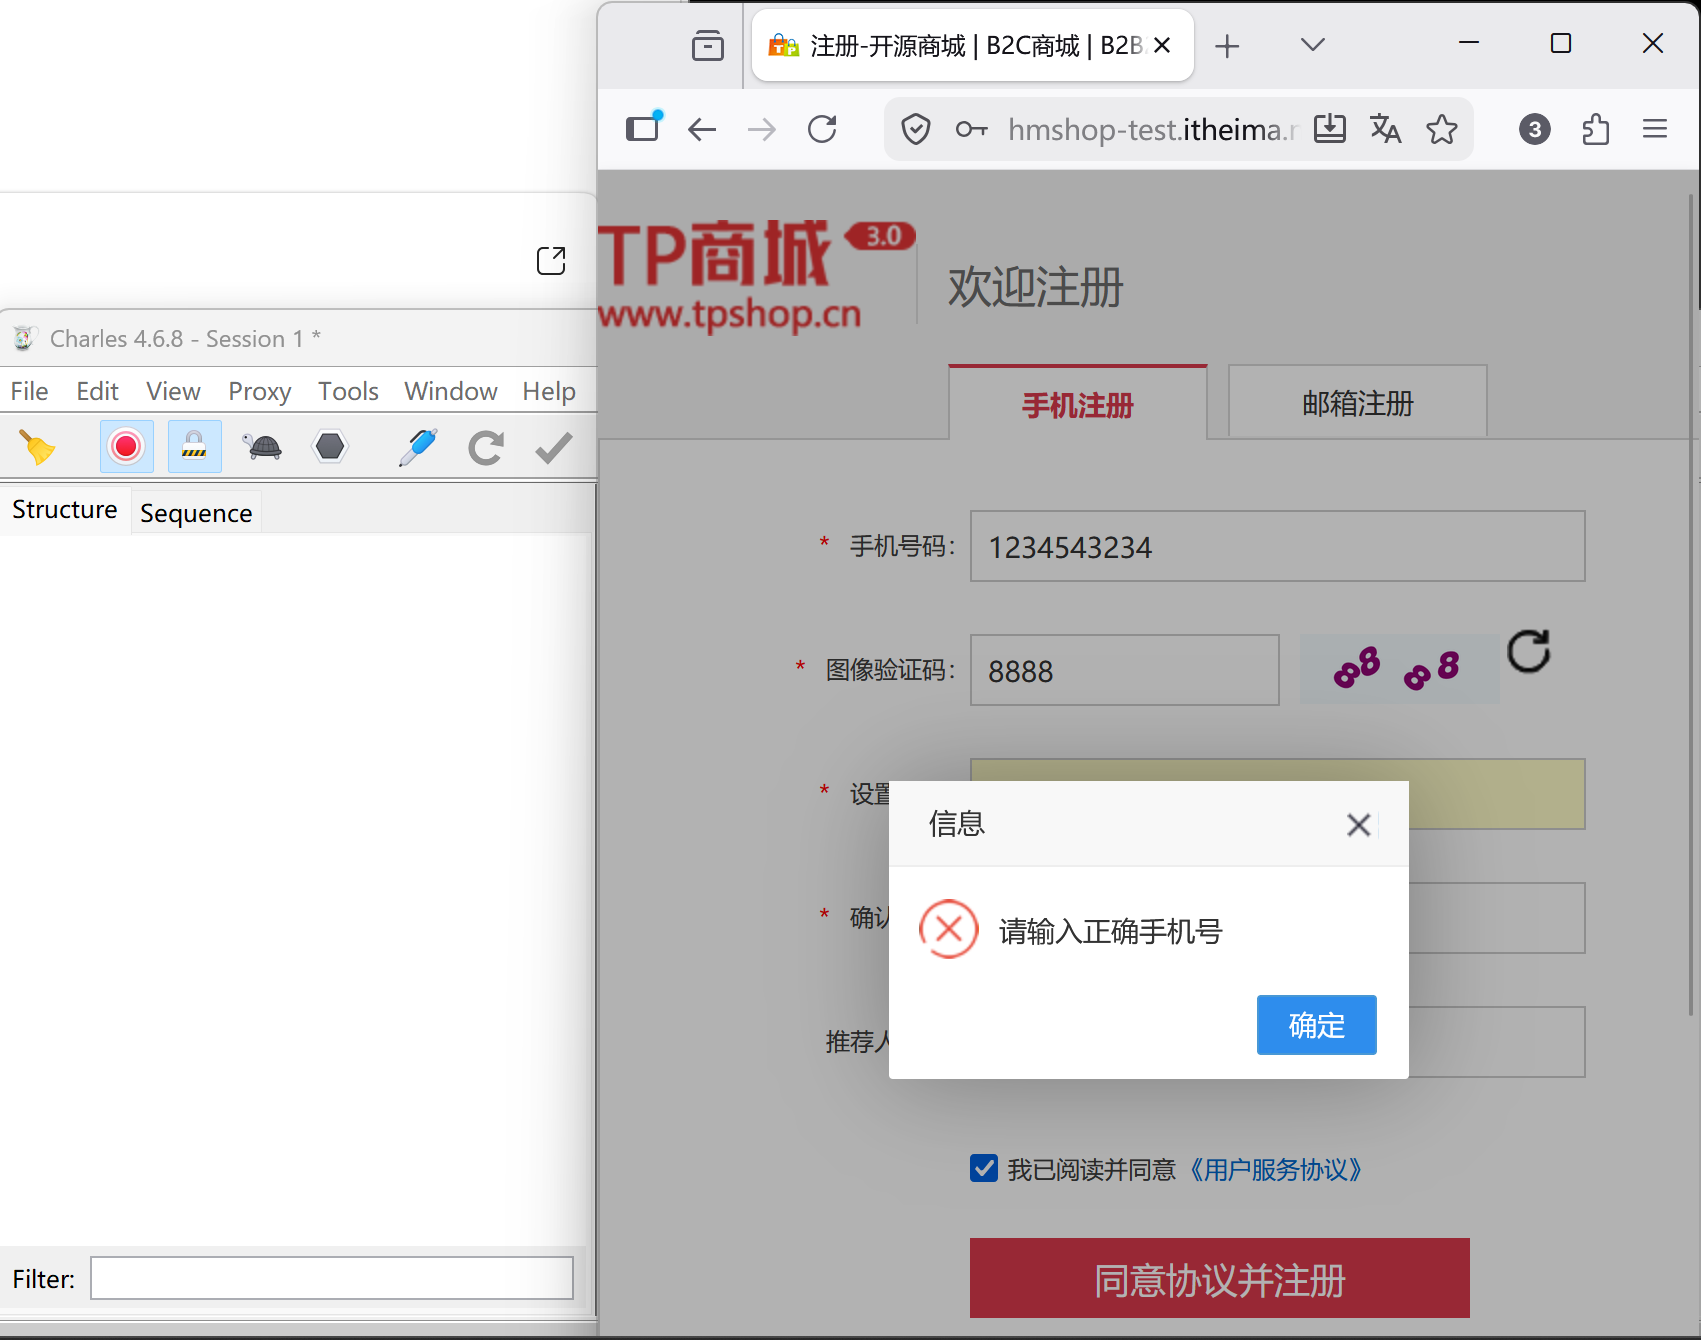Screen dimensions: 1701x1340
Task: Uncheck the 我已阅读并同意 agreement checkbox
Action: pyautogui.click(x=983, y=1169)
